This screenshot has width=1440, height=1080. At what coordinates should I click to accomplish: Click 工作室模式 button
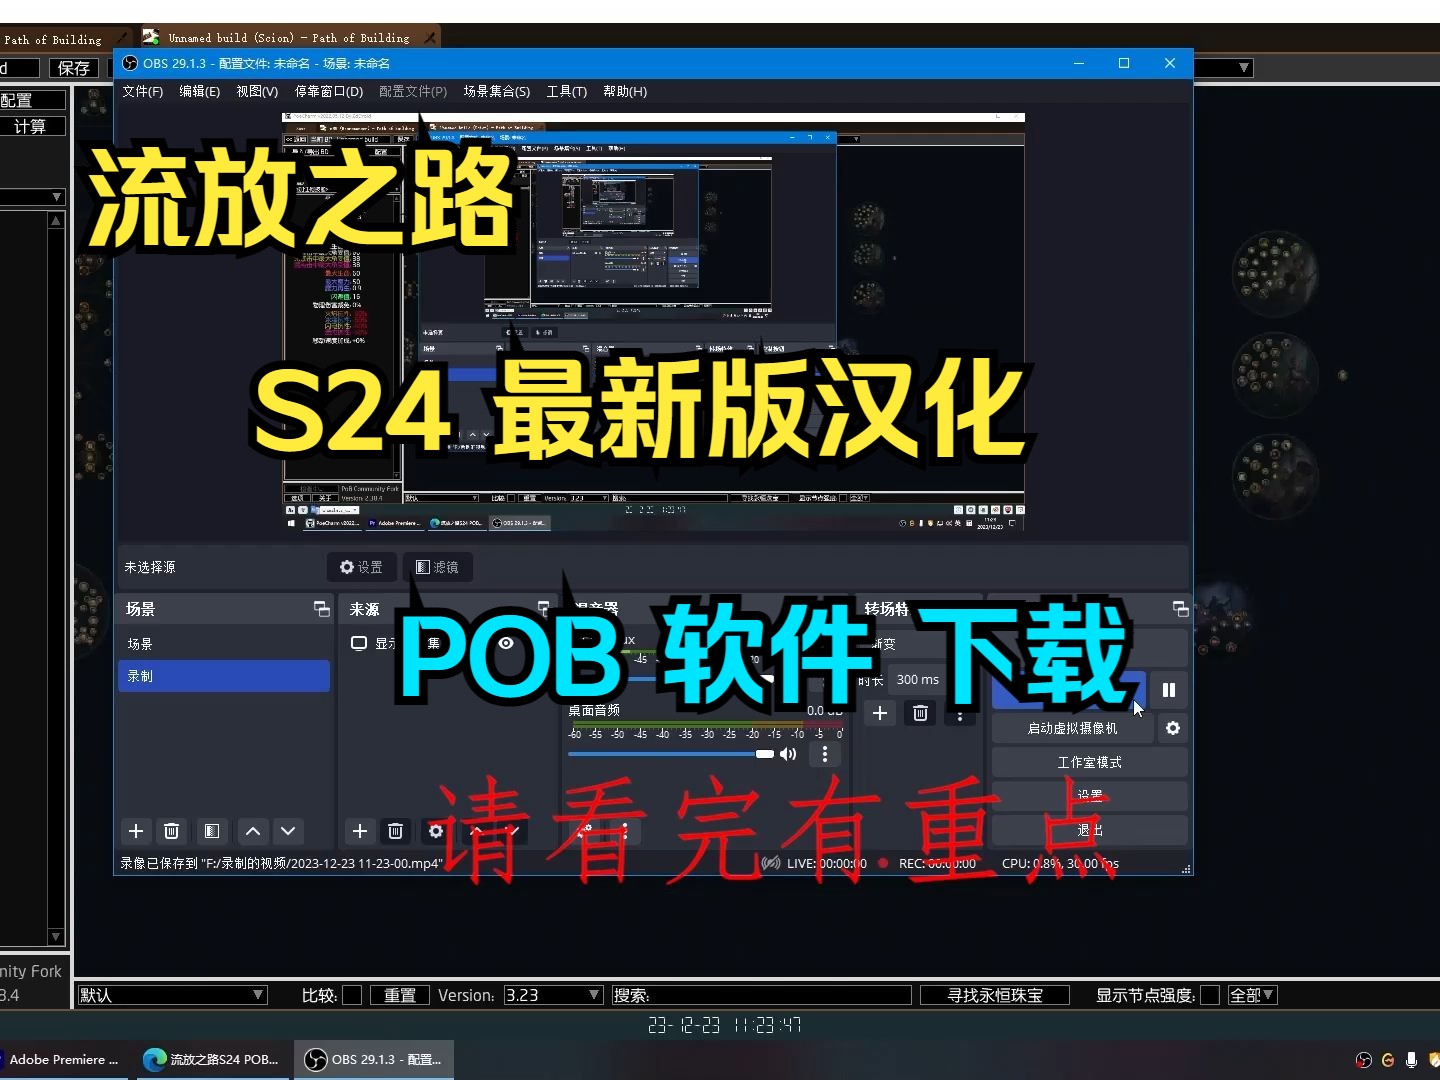point(1090,762)
